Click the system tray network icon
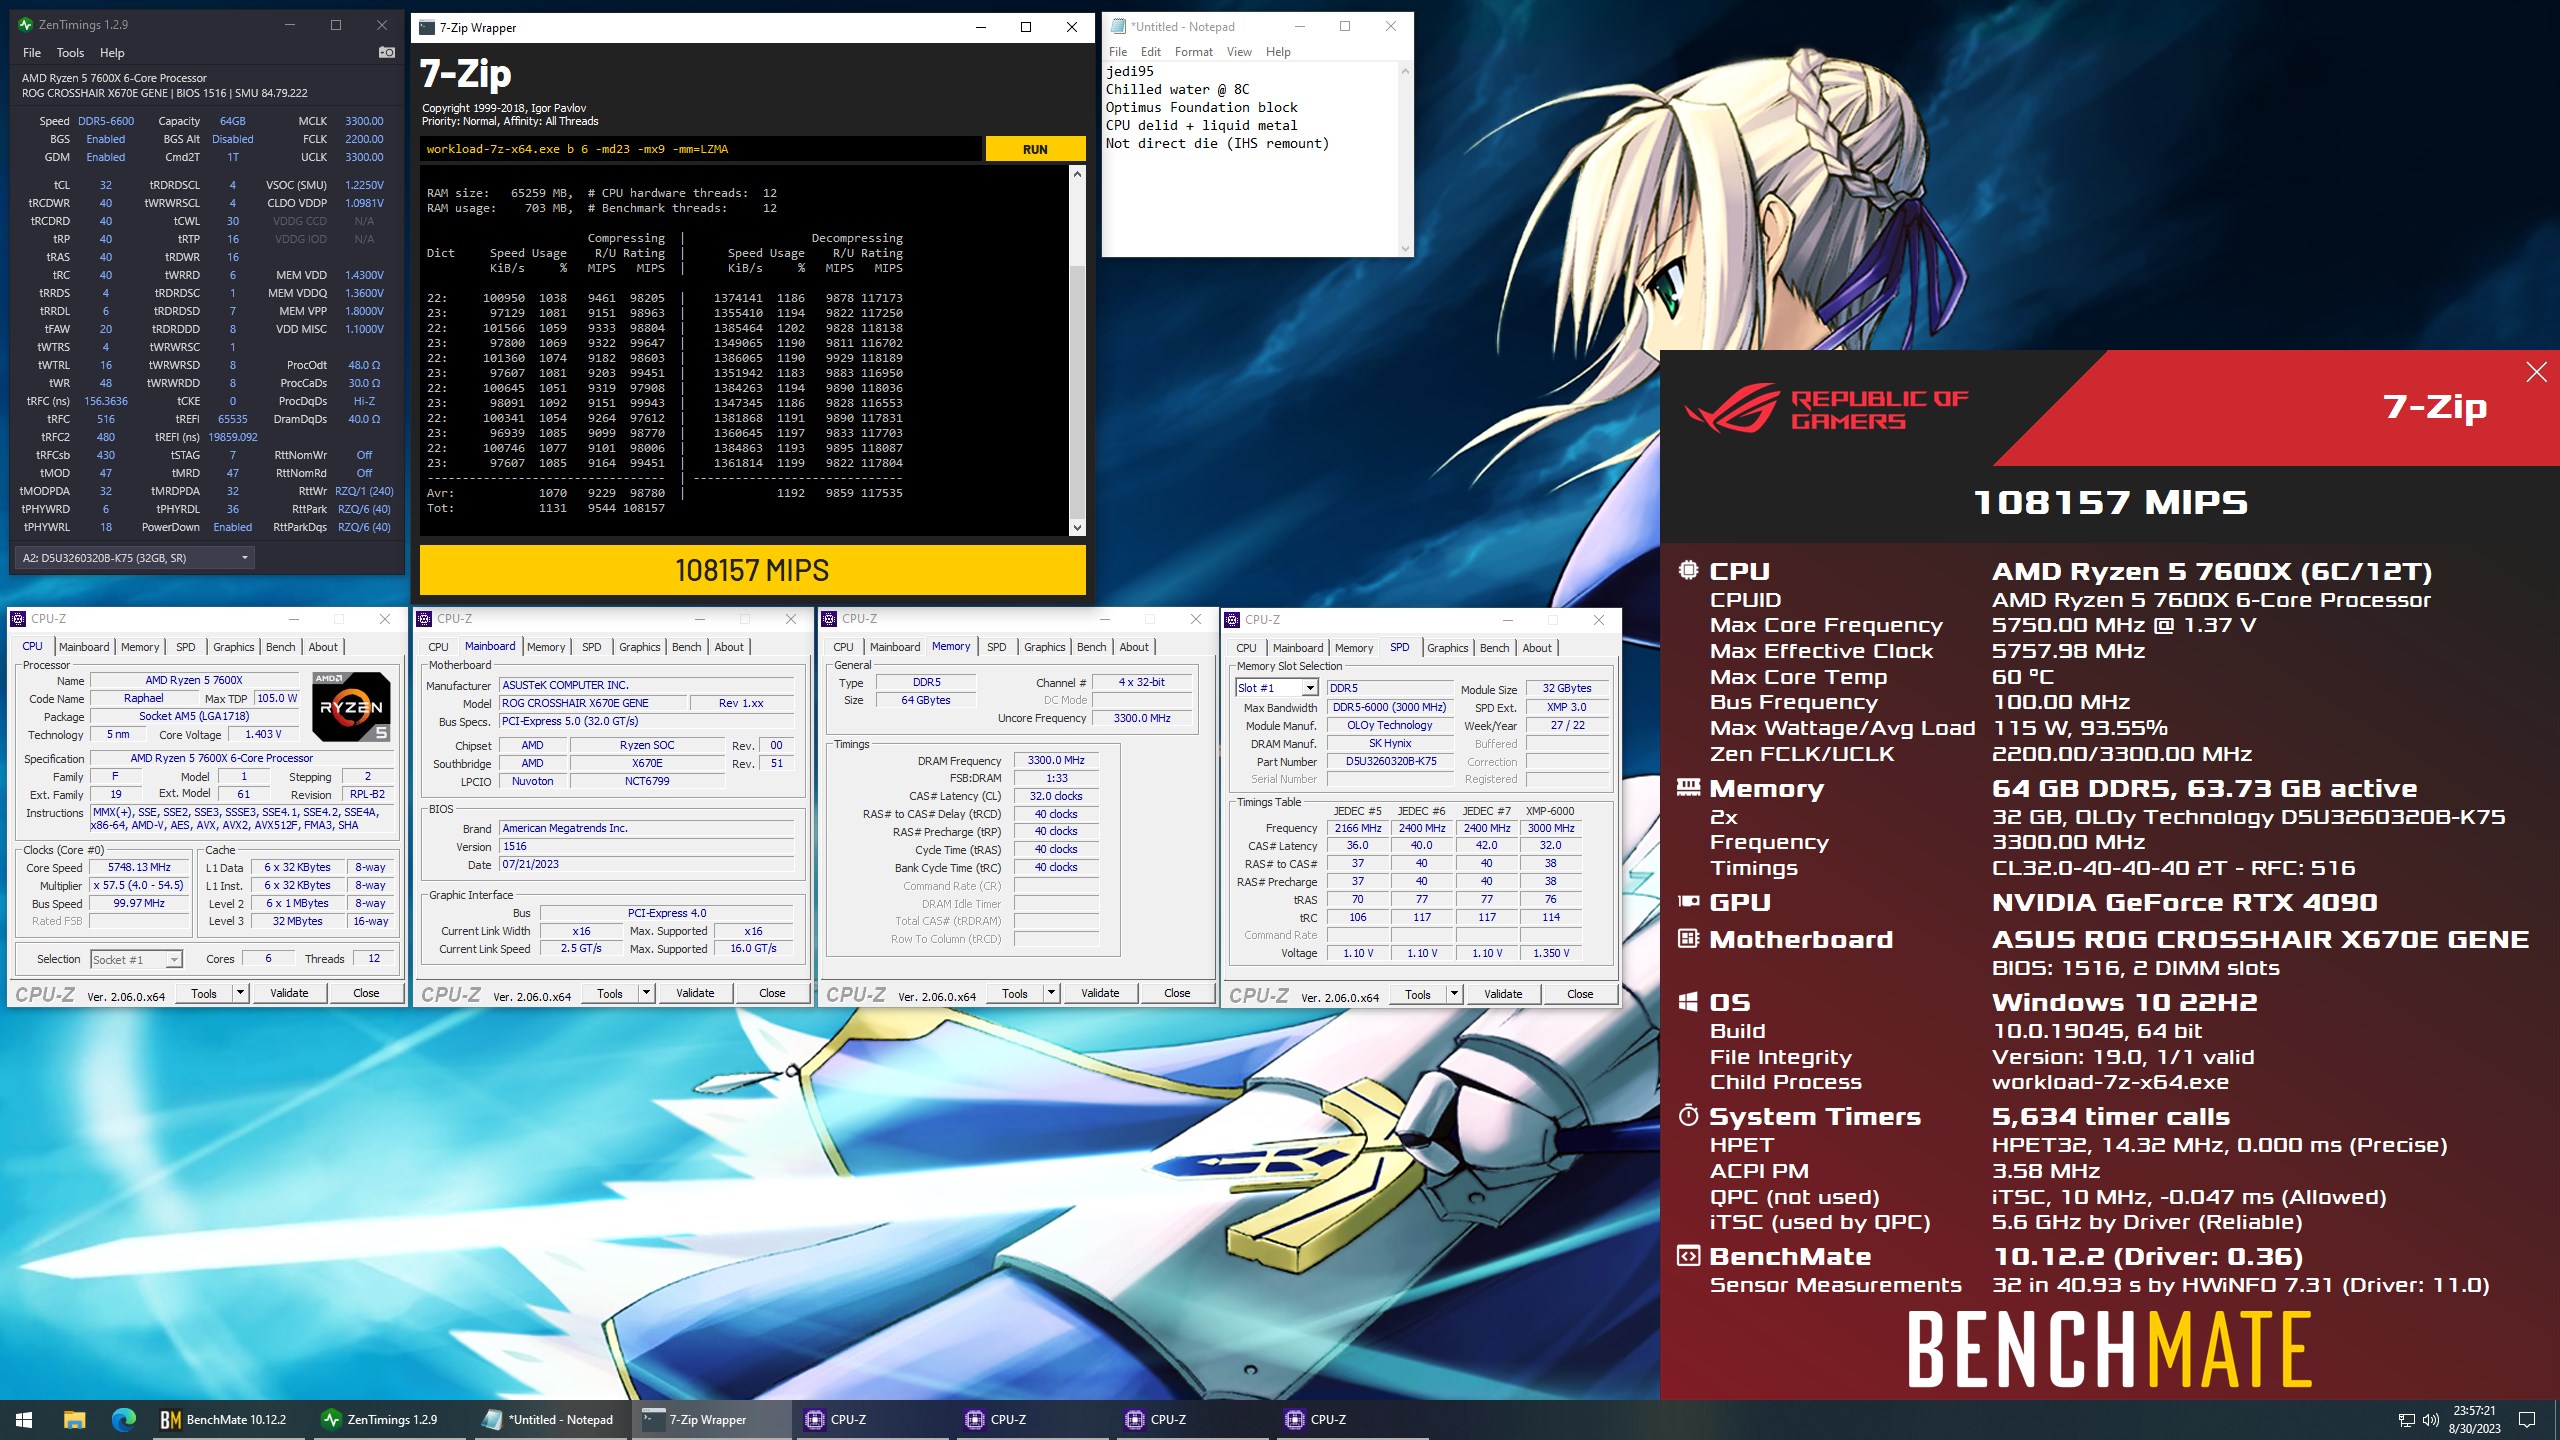Viewport: 2560px width, 1440px height. point(2406,1420)
